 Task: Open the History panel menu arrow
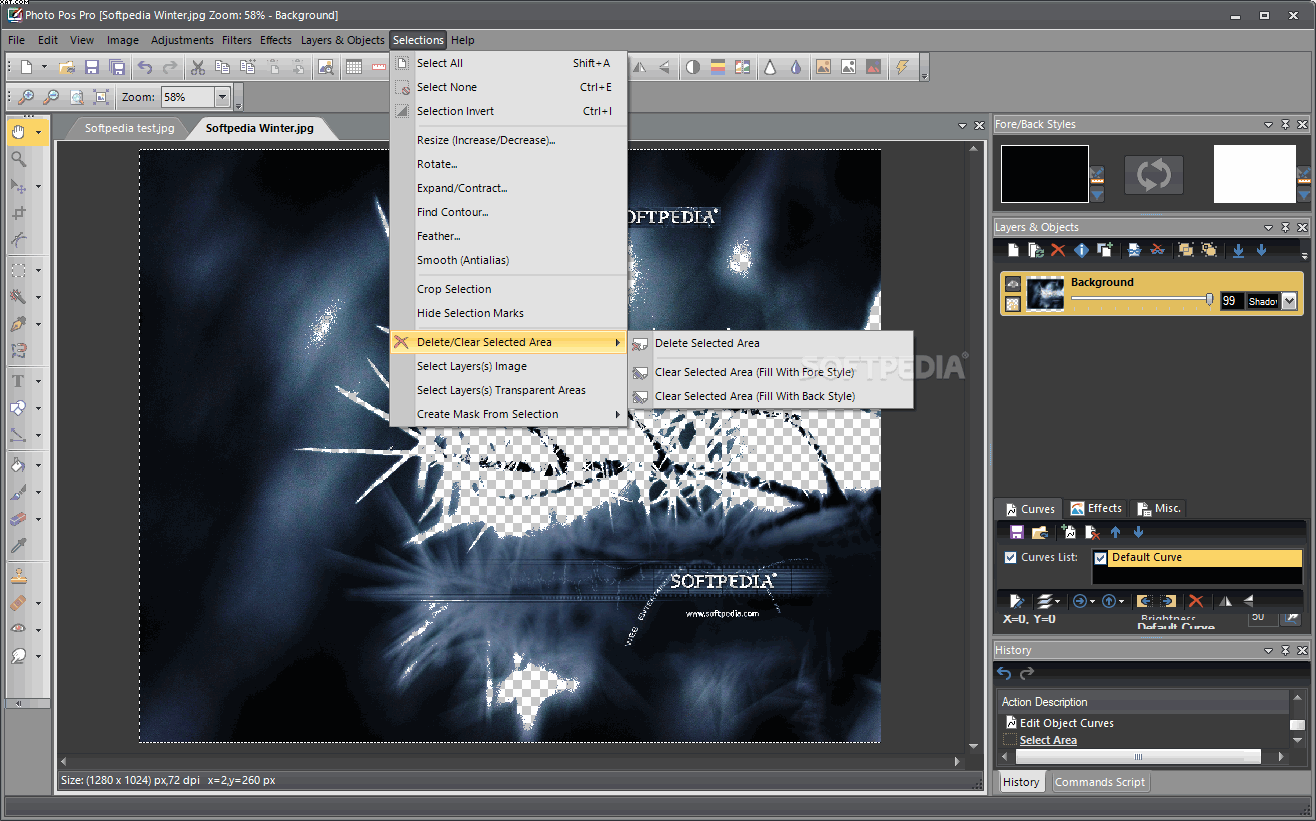point(1269,651)
